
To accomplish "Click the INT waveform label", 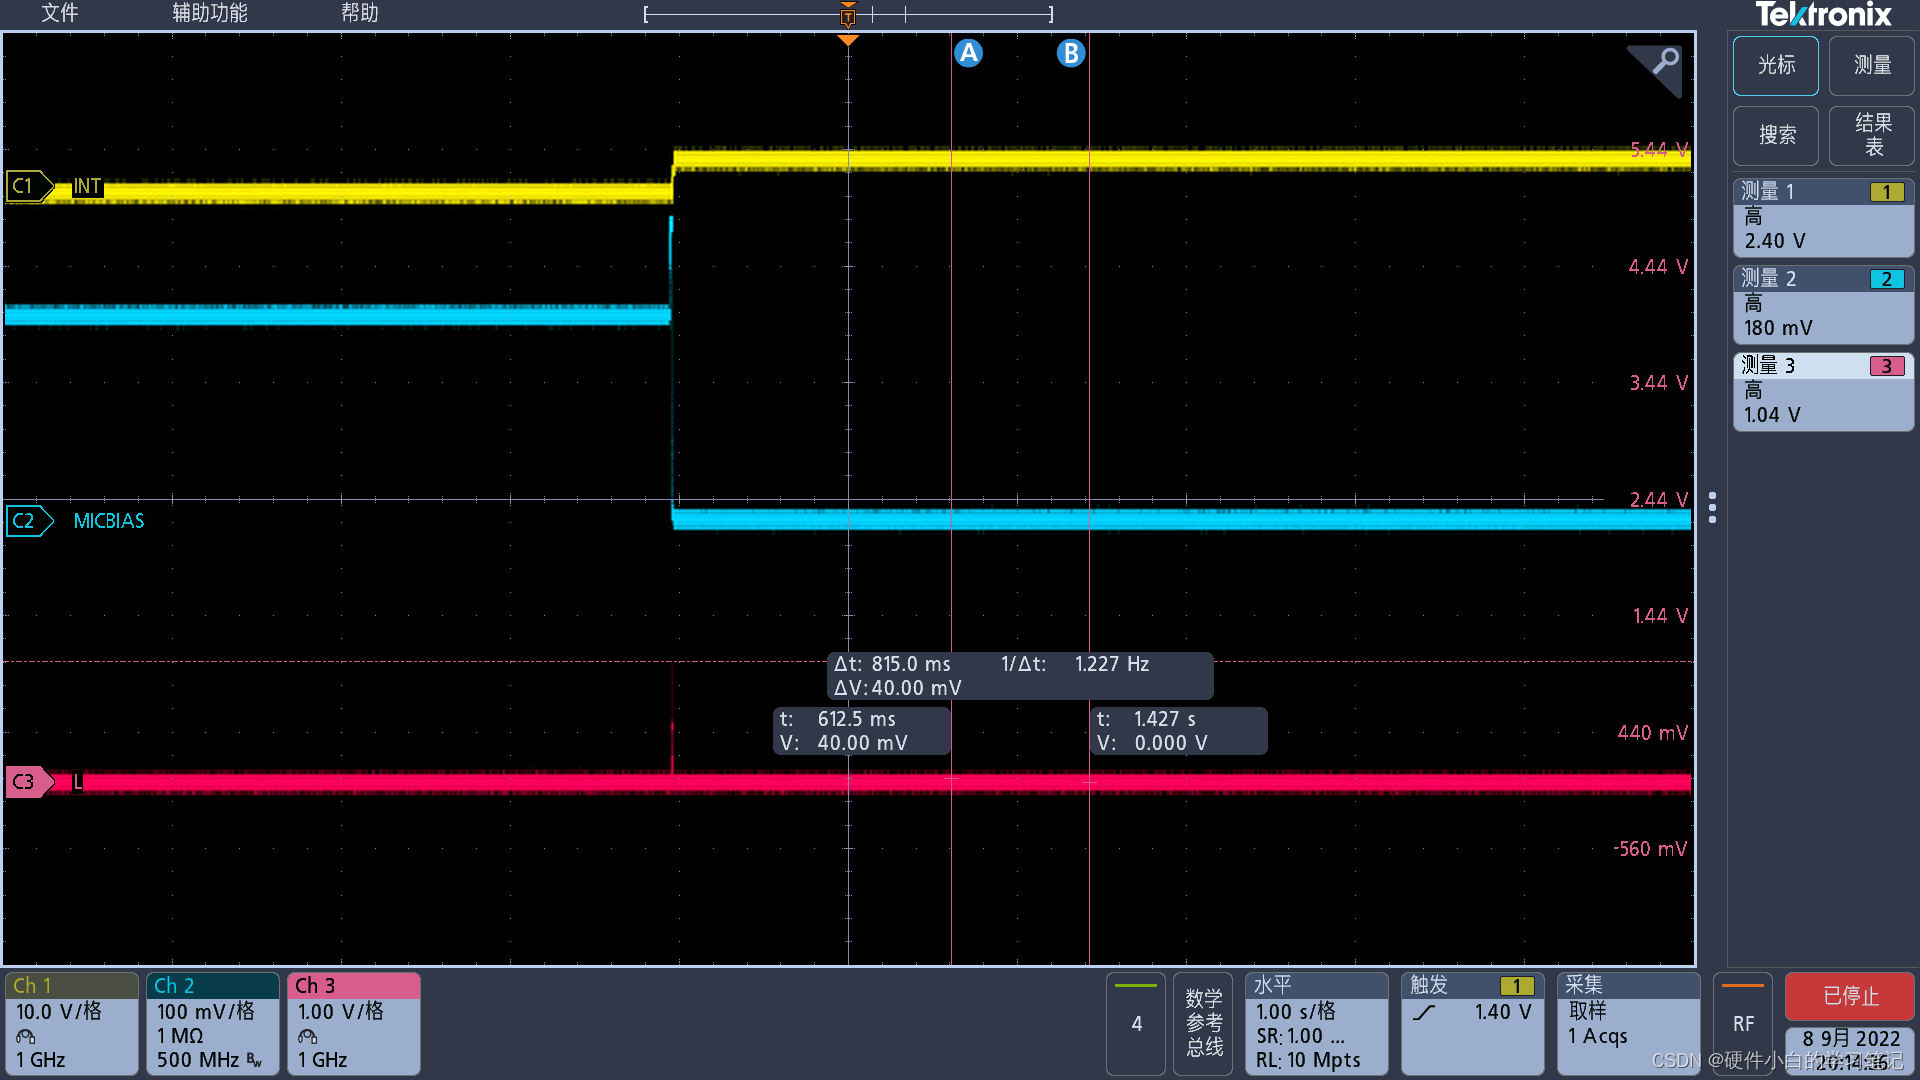I will pos(87,186).
